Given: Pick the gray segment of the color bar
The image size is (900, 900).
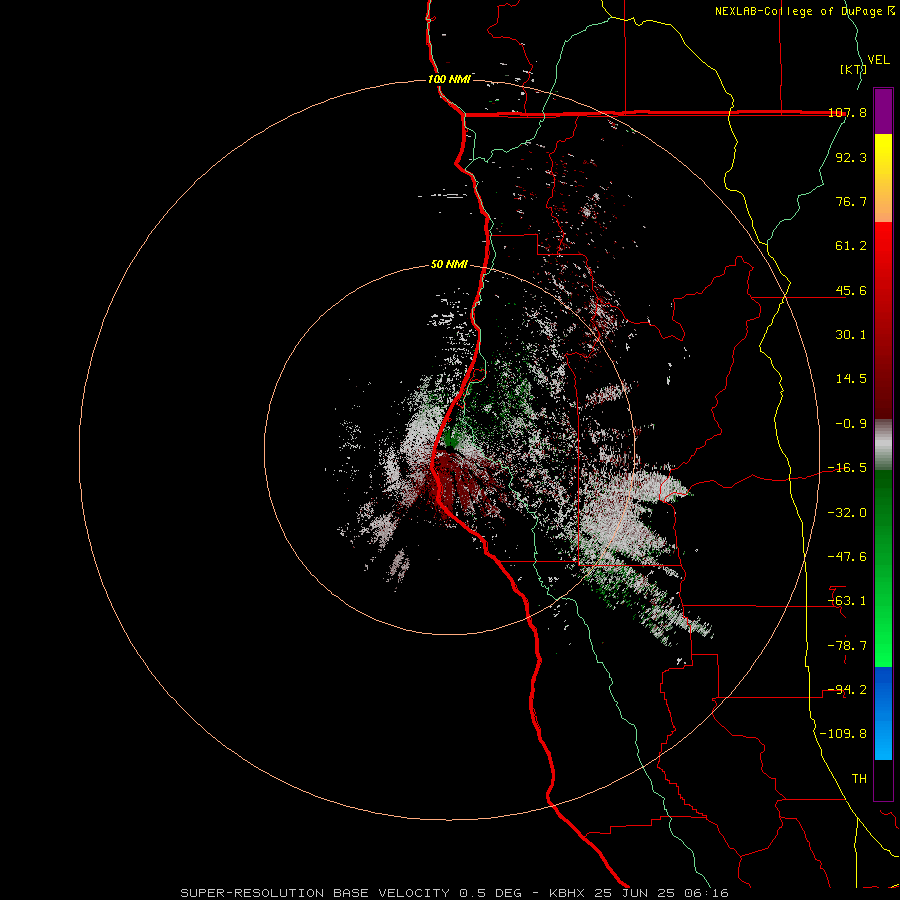Looking at the screenshot, I should (883, 444).
